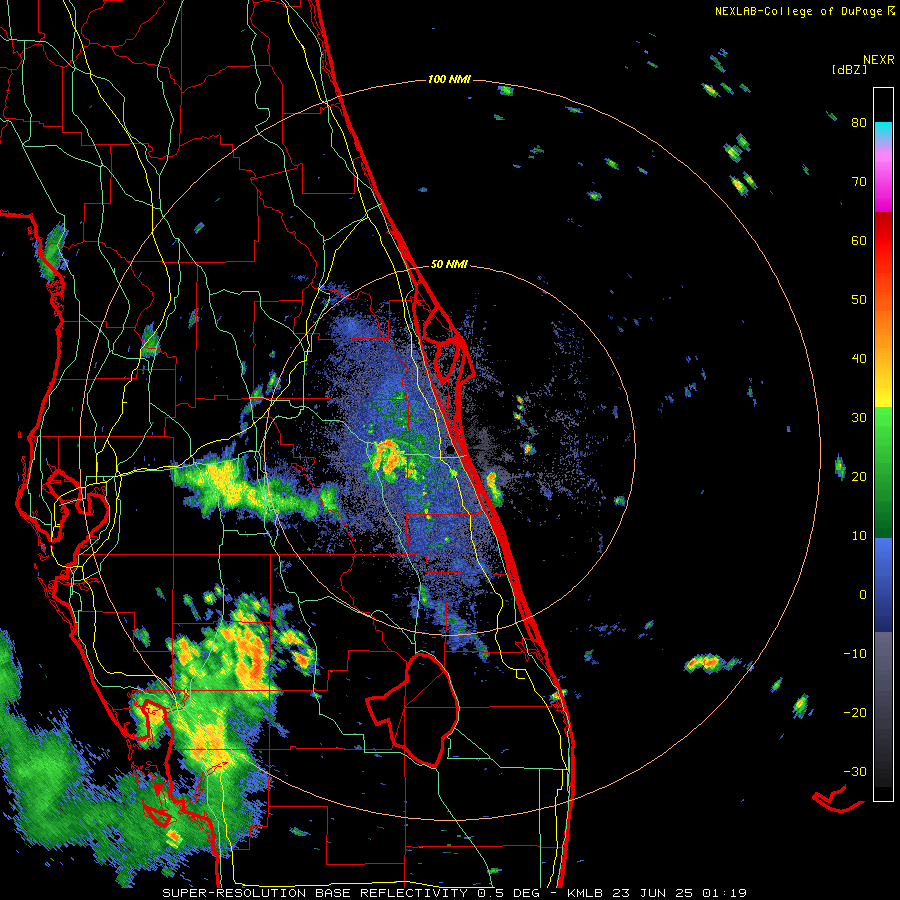Click the 50 NMI range ring label
This screenshot has height=900, width=900.
pyautogui.click(x=449, y=265)
